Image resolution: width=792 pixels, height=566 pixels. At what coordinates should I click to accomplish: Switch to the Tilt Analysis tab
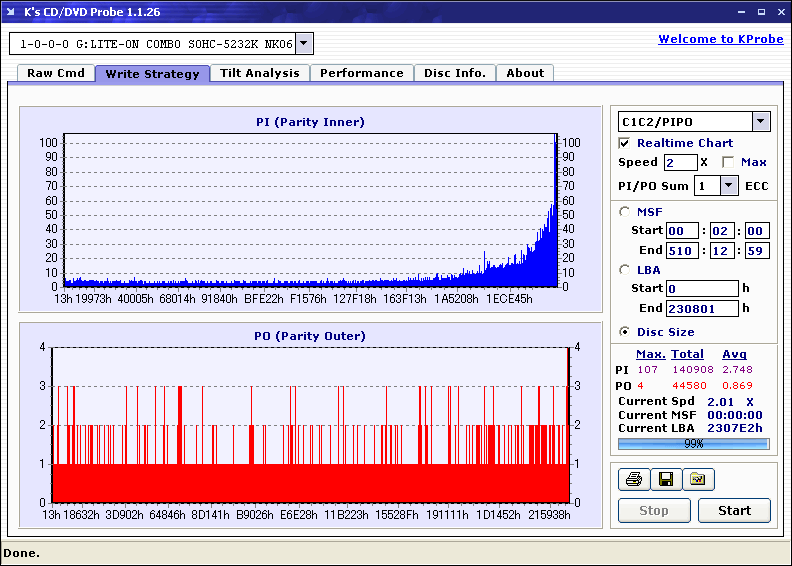click(260, 73)
